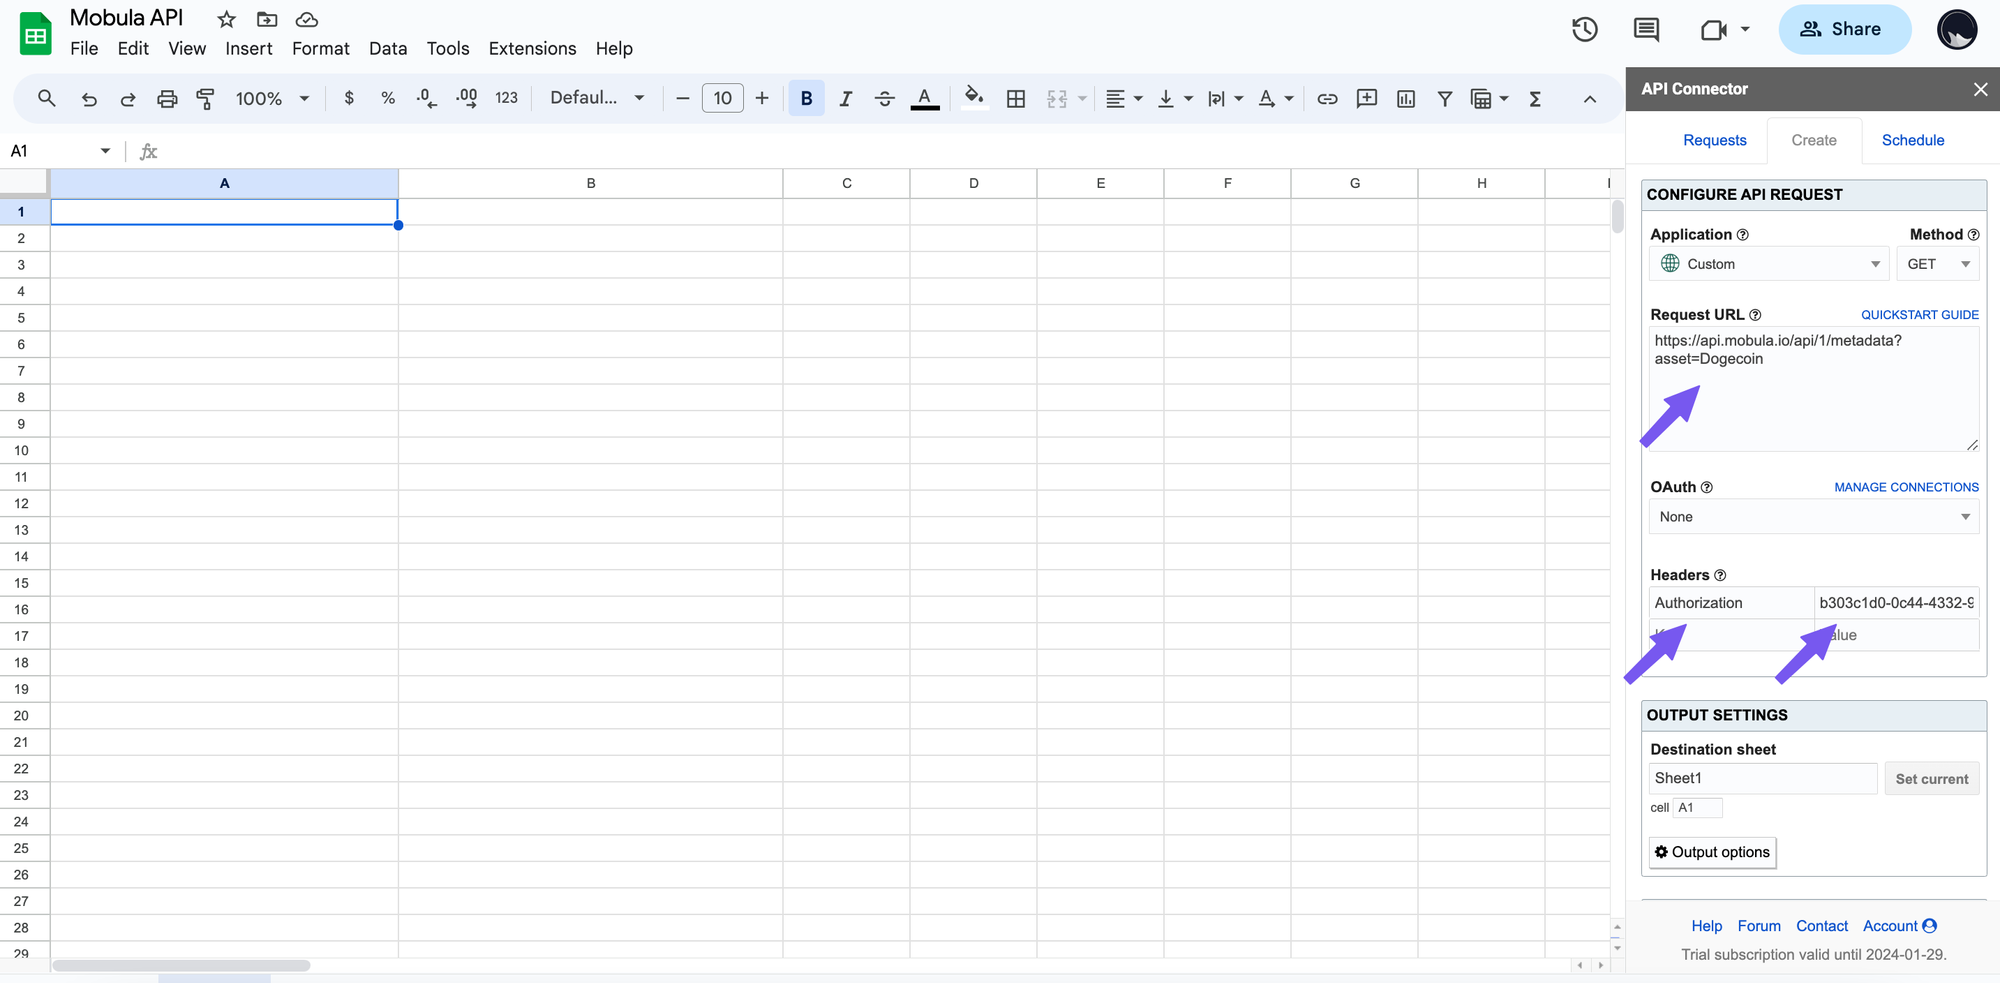Open the vertical align dropdown
Viewport: 2000px width, 983px height.
(x=1174, y=98)
